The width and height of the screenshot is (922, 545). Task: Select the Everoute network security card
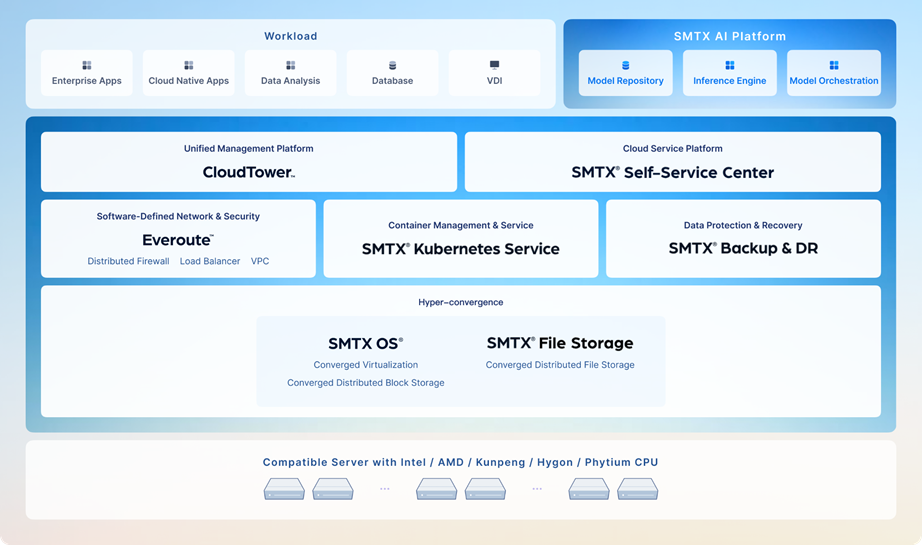point(178,239)
